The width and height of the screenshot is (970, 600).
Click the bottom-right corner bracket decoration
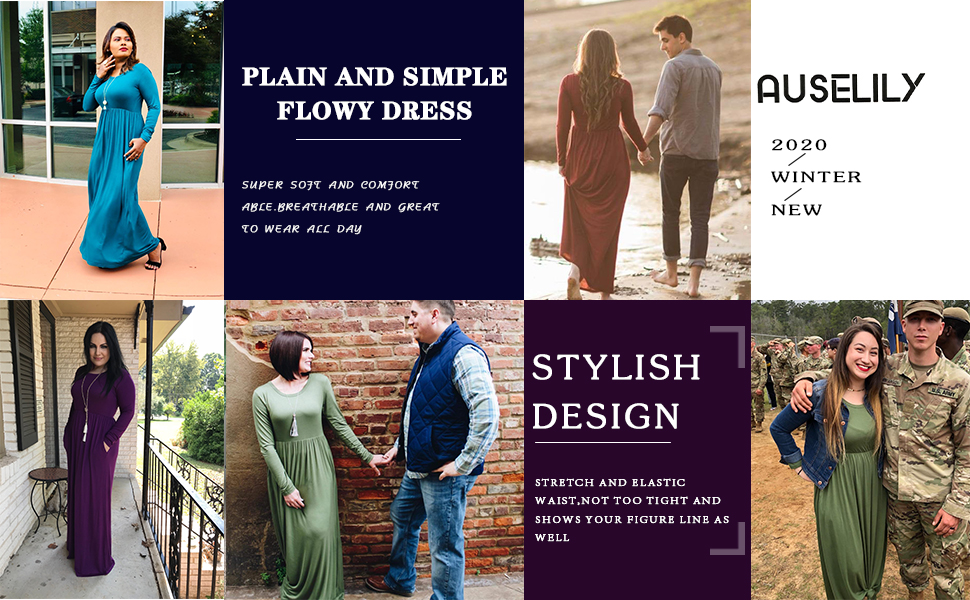728,538
